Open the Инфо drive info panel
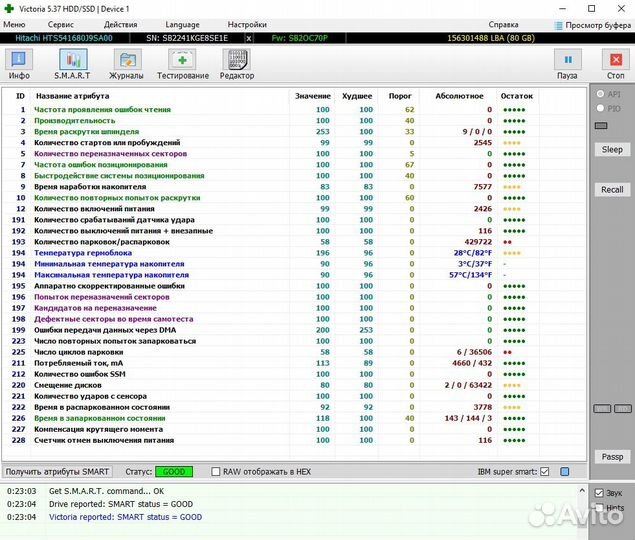 click(19, 63)
